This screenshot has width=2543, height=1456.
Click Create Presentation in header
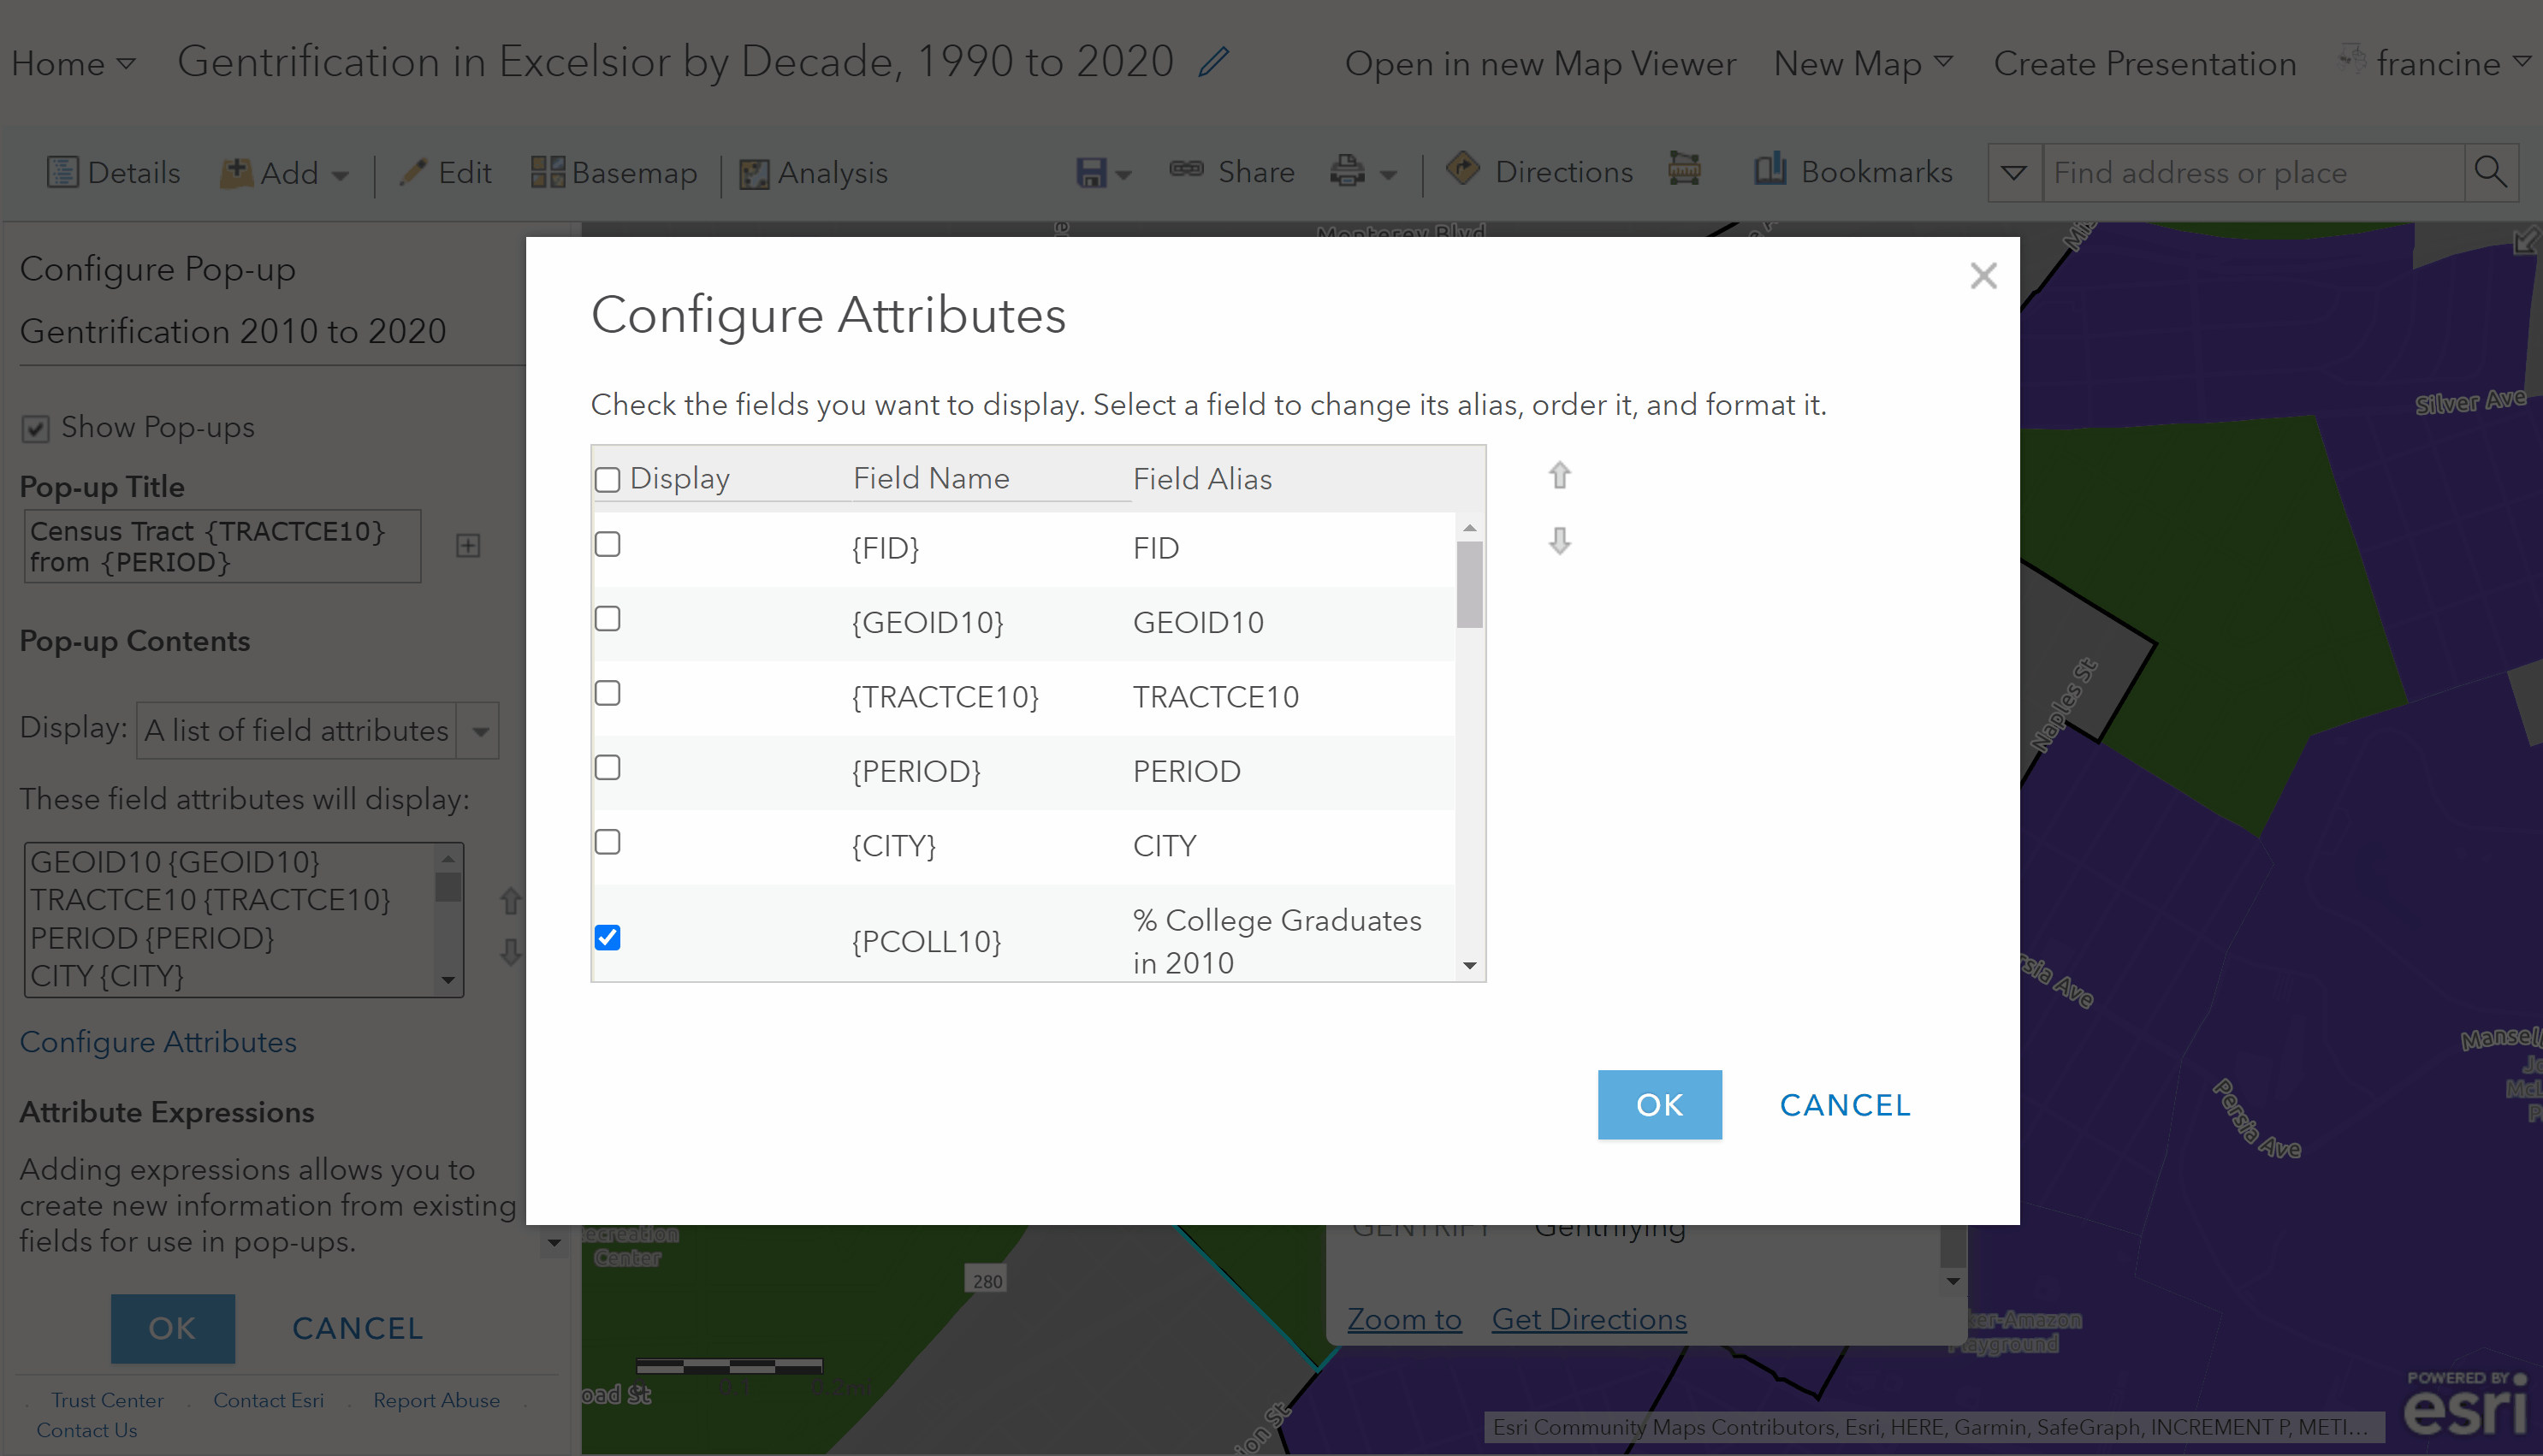[2144, 63]
